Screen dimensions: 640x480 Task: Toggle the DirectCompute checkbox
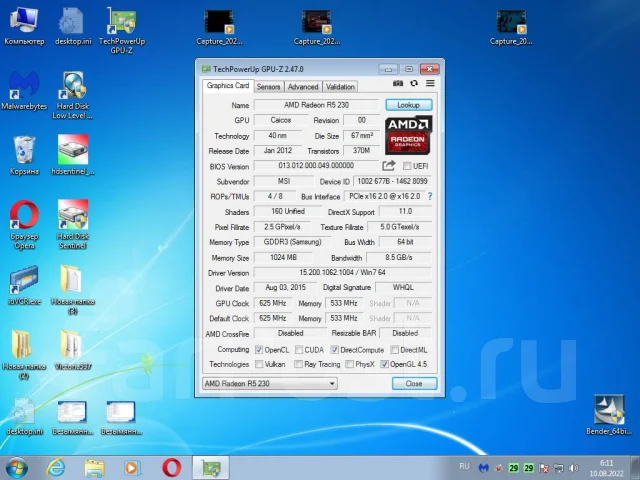pyautogui.click(x=334, y=350)
